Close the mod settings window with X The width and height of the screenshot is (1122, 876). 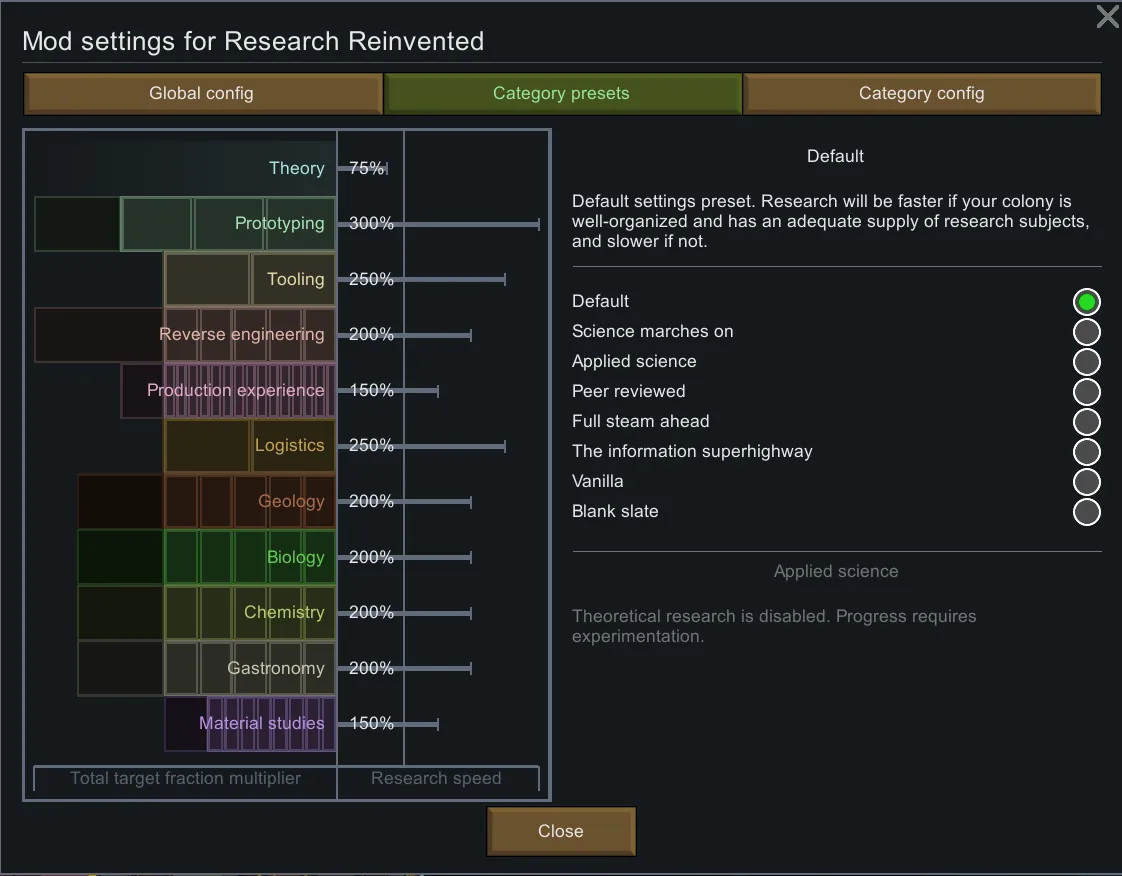[x=1107, y=17]
